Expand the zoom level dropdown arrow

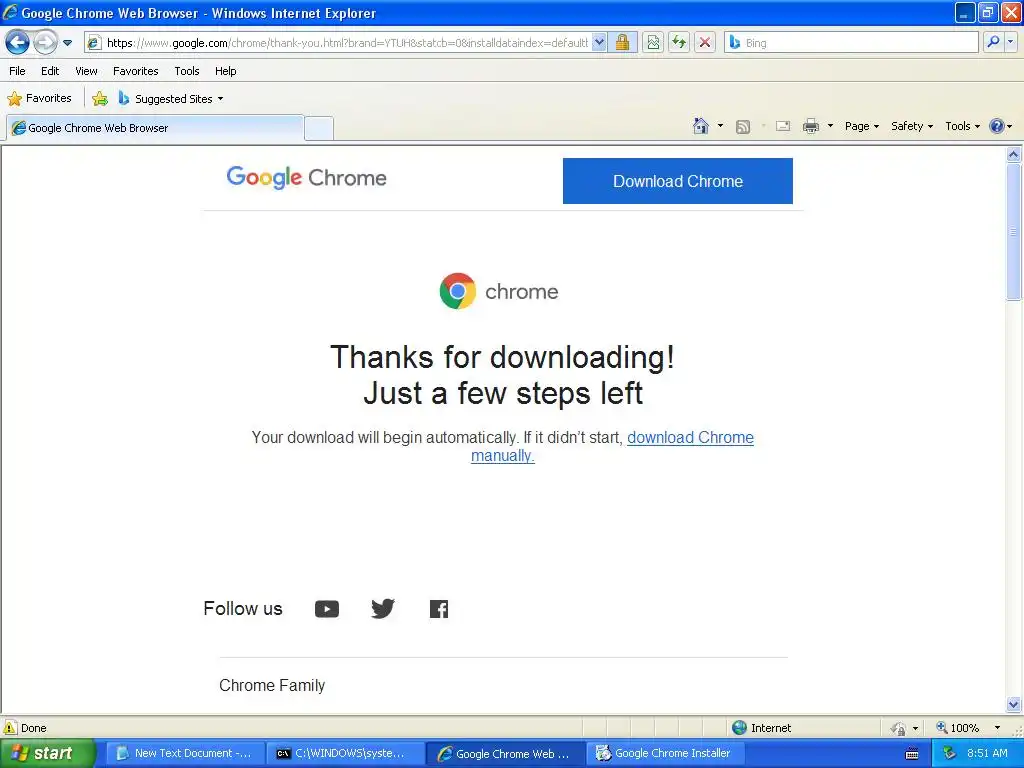pos(997,728)
